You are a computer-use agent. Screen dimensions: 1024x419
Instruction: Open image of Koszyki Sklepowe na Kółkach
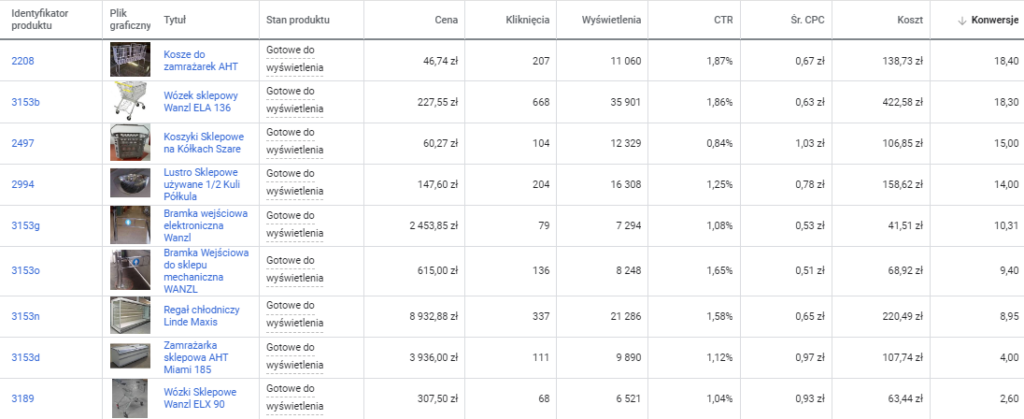click(x=130, y=142)
